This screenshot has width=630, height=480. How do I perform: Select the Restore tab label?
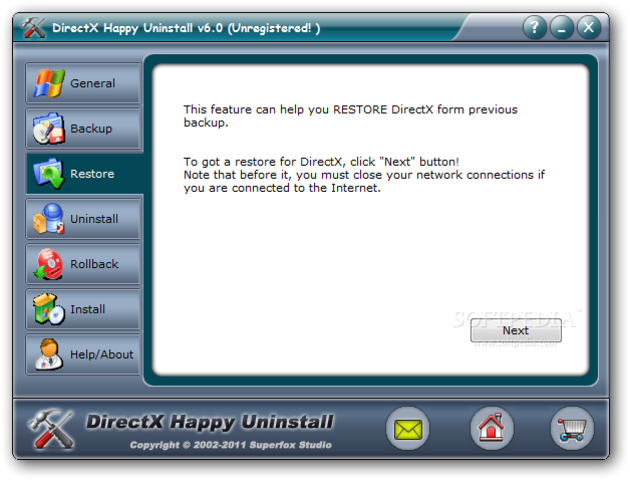click(92, 174)
